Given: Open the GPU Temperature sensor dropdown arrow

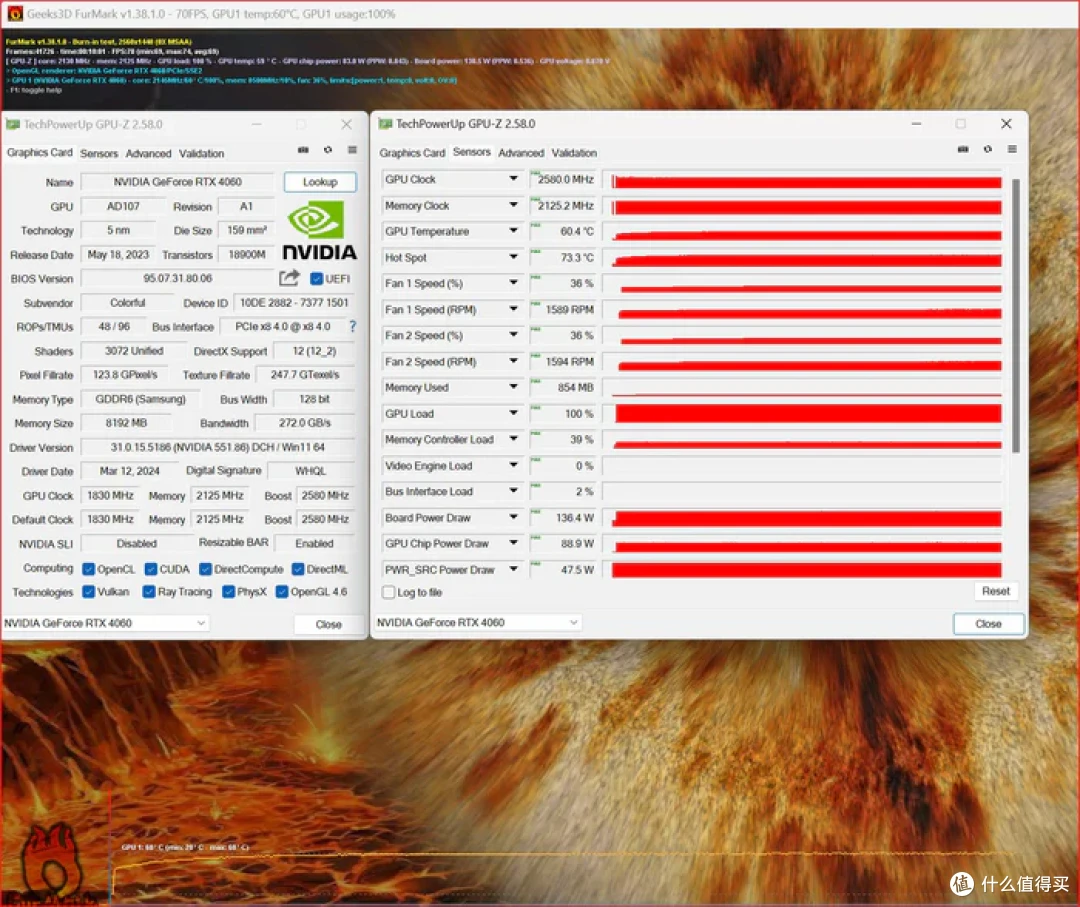Looking at the screenshot, I should click(513, 231).
